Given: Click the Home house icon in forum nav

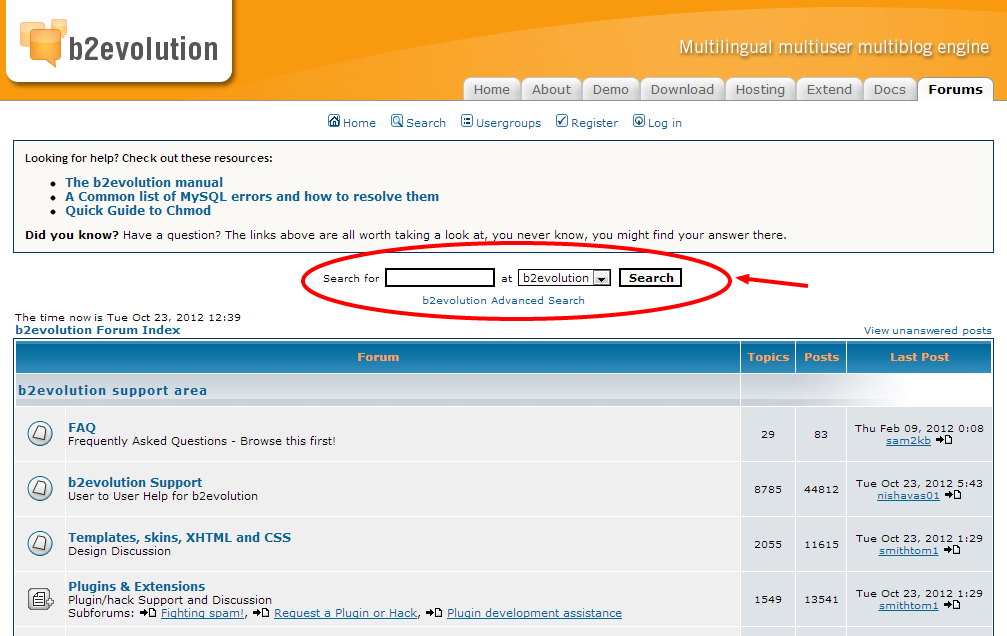Looking at the screenshot, I should 334,121.
